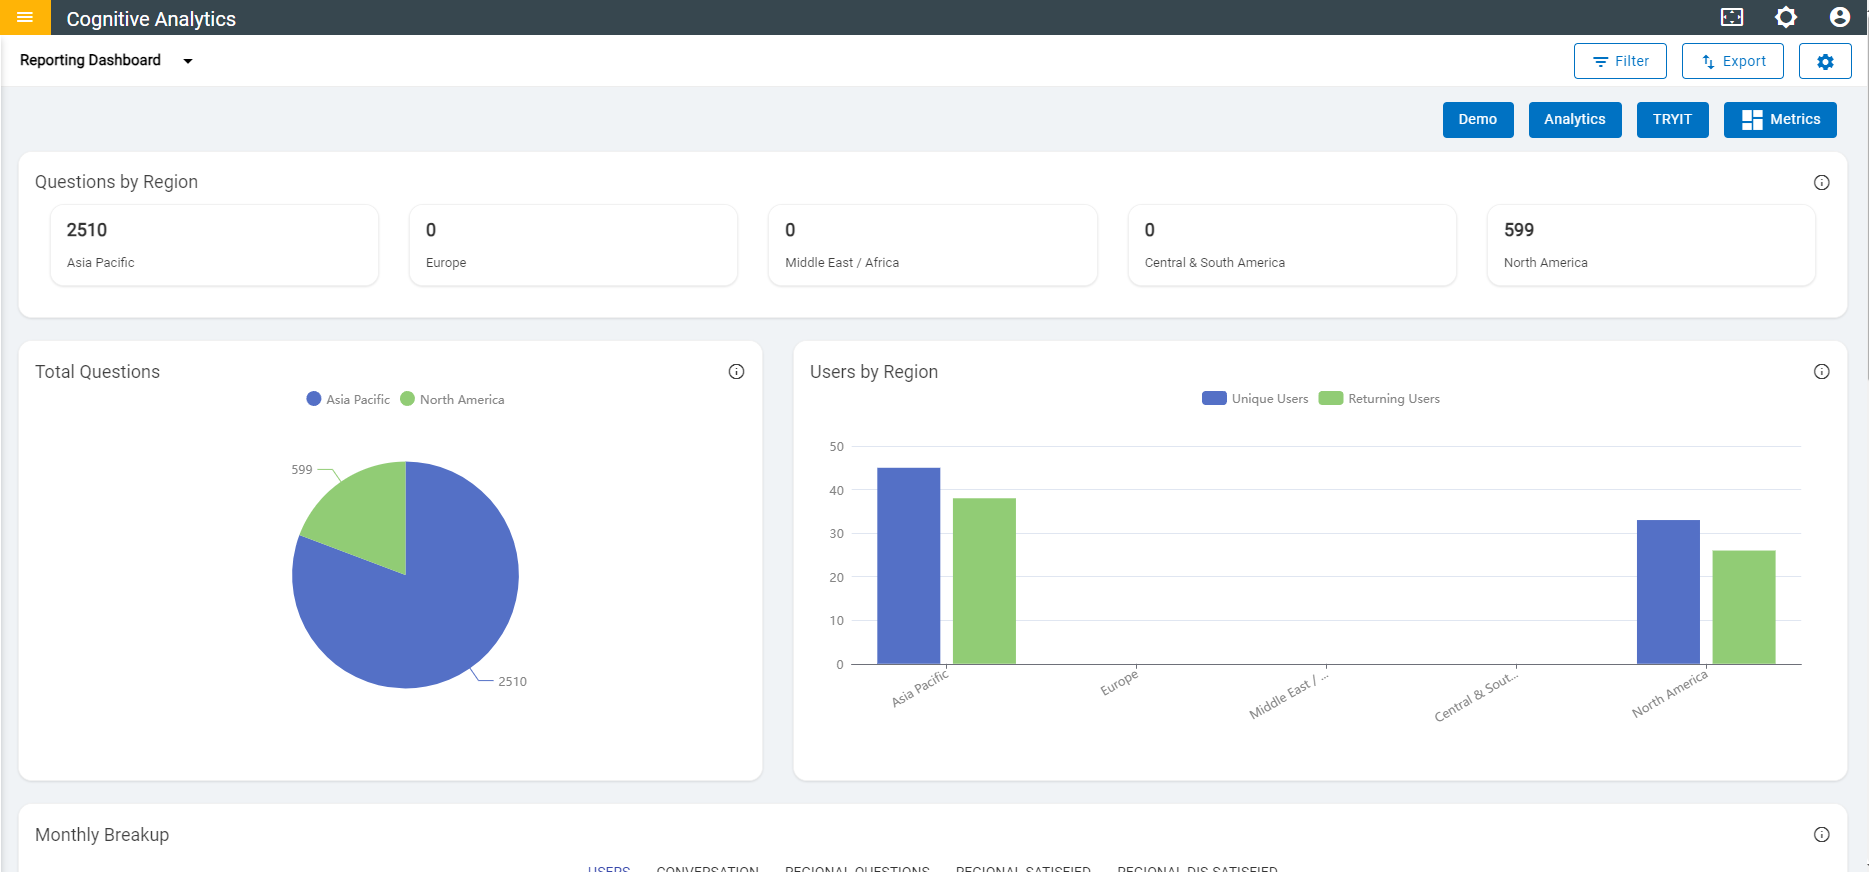Open the Filter options

point(1620,61)
